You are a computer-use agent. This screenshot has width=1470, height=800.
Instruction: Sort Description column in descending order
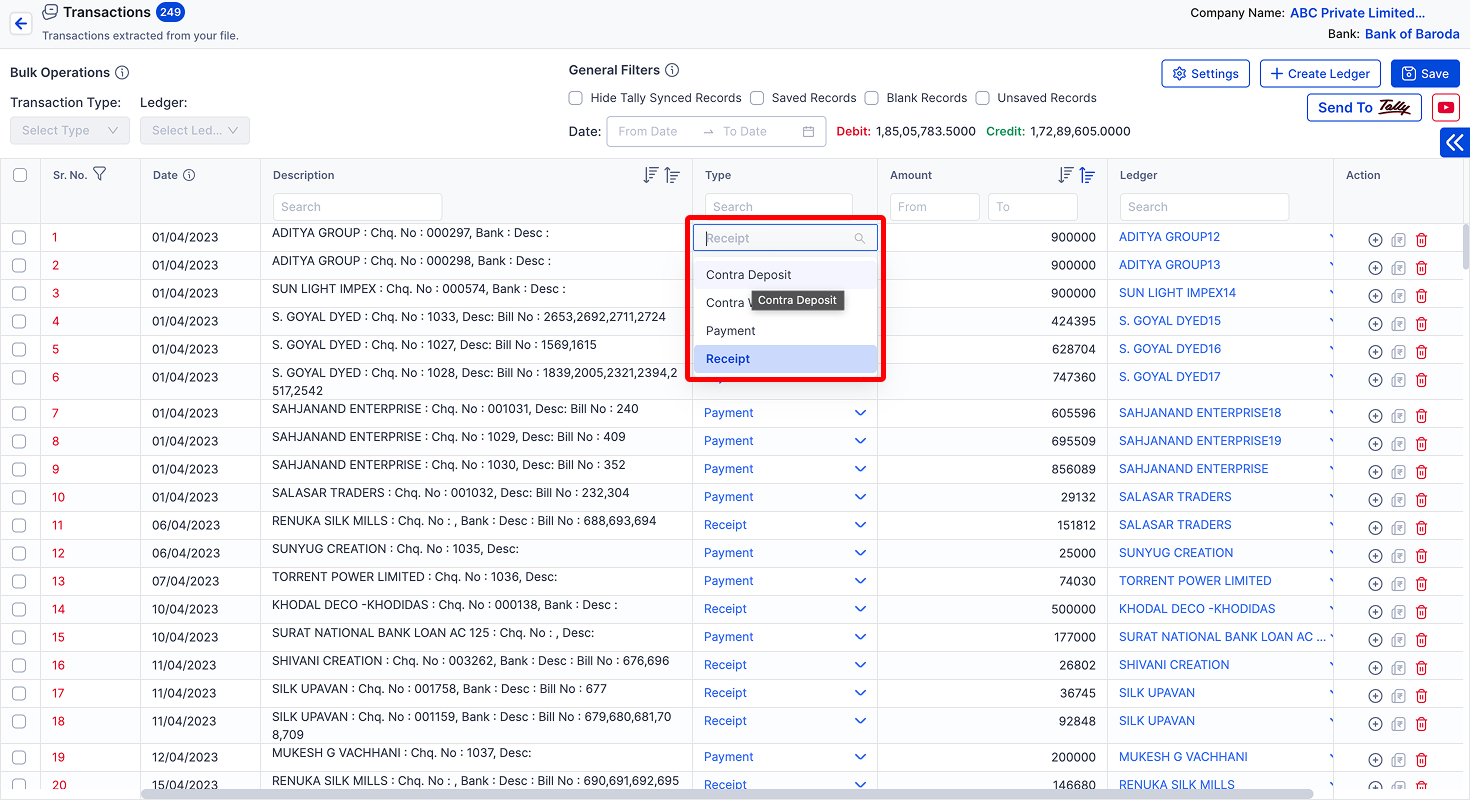(651, 175)
